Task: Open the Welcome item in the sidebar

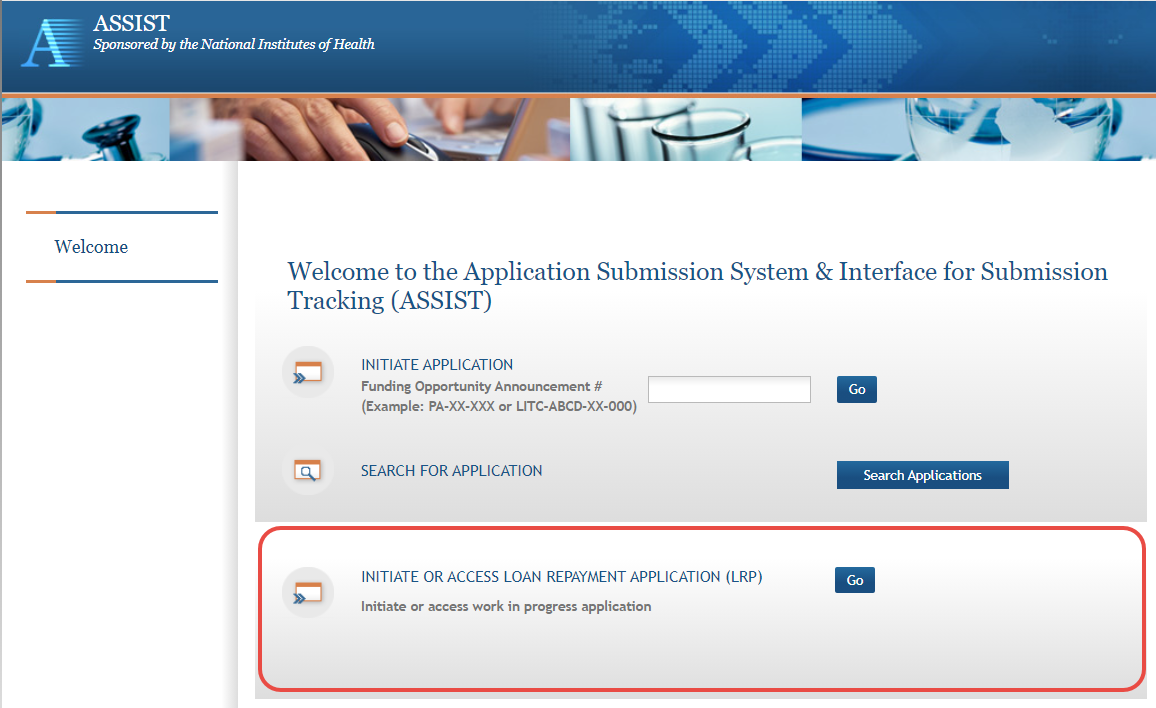Action: pos(91,247)
